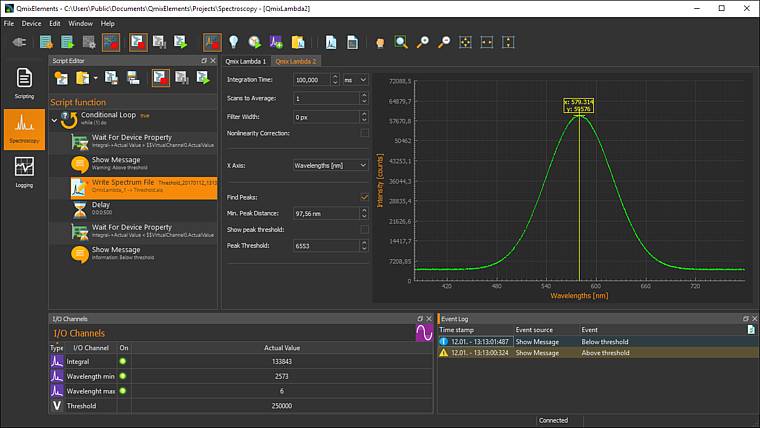Screen dimensions: 760x428
Task: Click the vertical fit axis icon
Action: click(x=508, y=42)
